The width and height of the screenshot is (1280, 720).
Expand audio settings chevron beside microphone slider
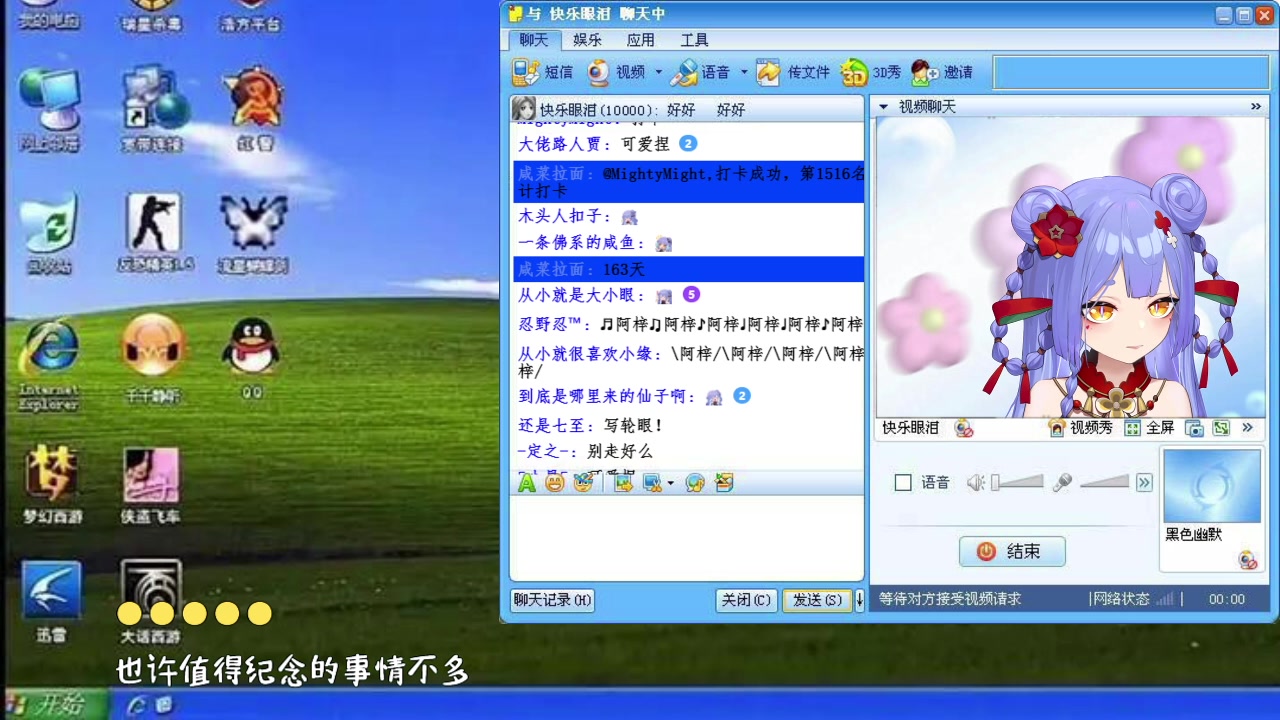1144,483
